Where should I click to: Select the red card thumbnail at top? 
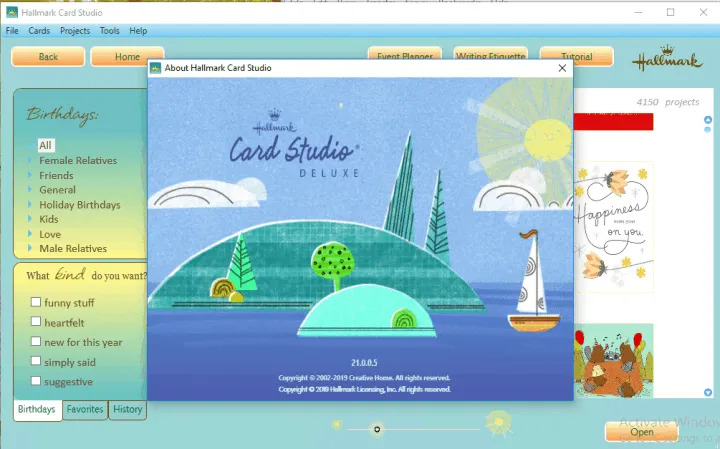pyautogui.click(x=614, y=122)
